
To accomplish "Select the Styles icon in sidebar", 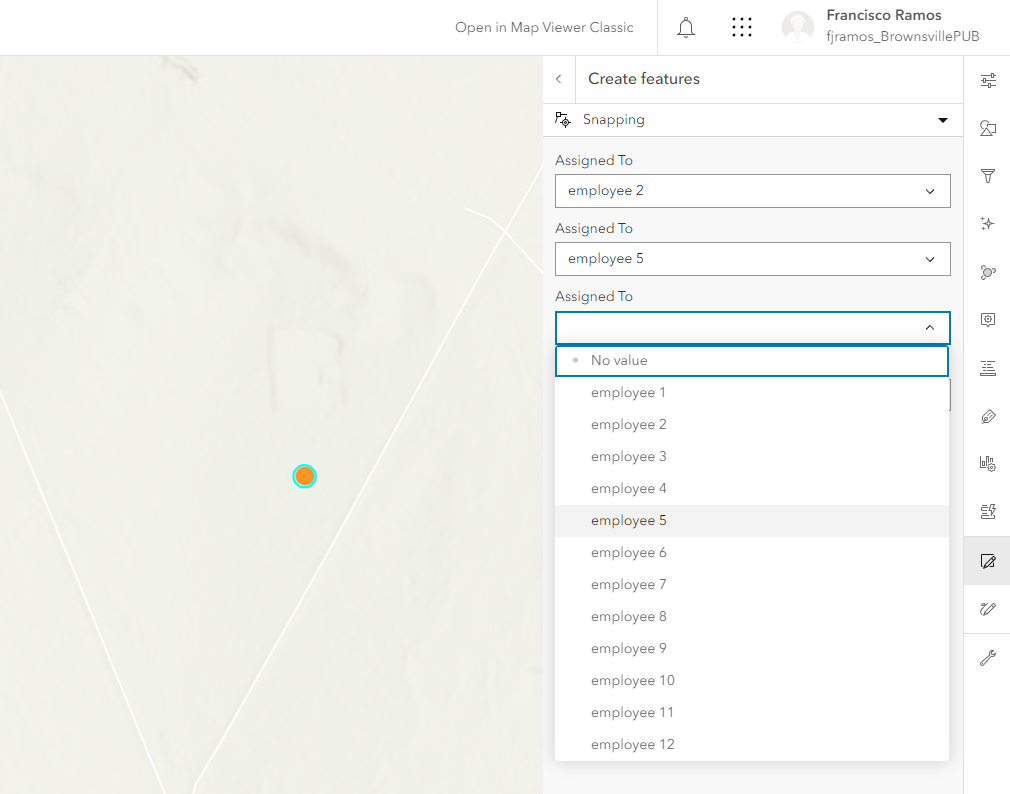I will tap(988, 128).
